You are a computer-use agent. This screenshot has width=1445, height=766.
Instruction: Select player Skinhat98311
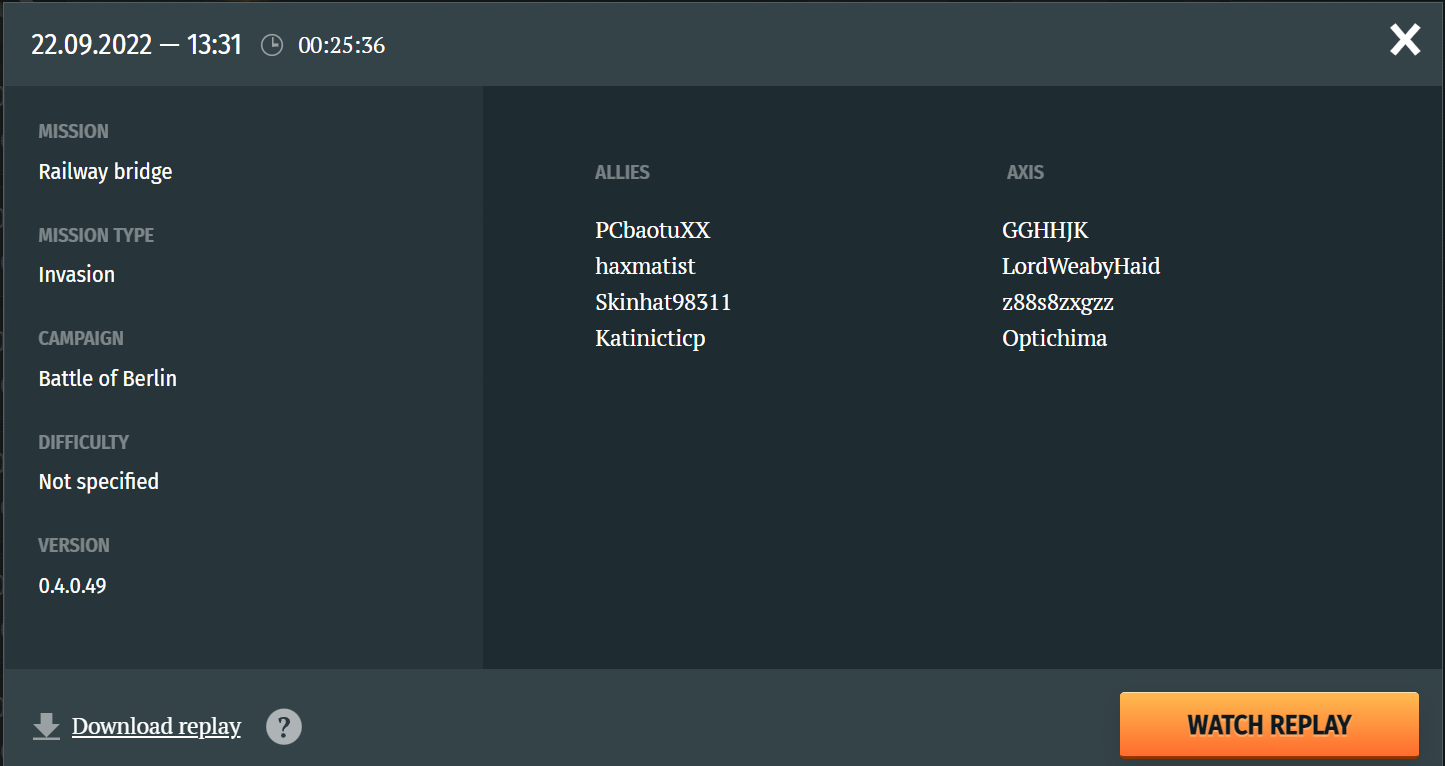(663, 302)
